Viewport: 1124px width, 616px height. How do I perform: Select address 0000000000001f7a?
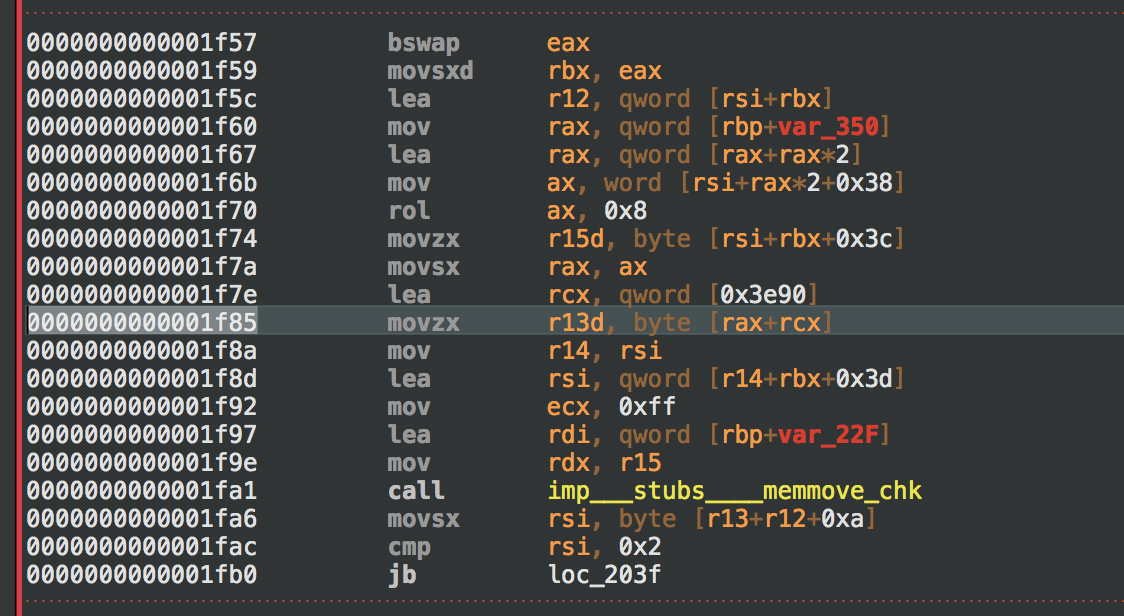(142, 267)
